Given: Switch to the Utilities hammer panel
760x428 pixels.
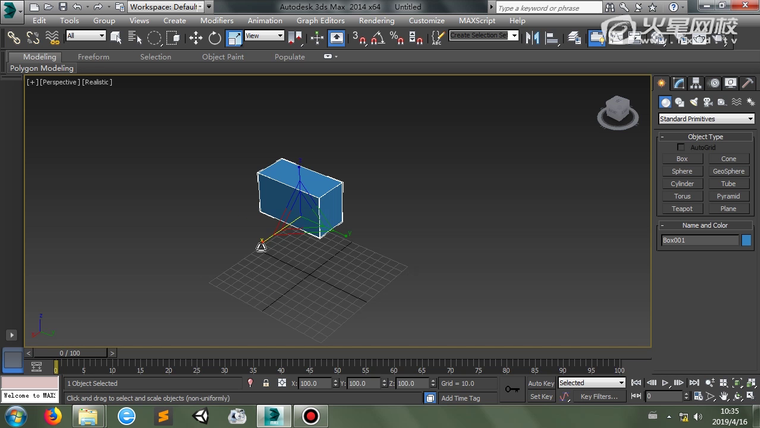Looking at the screenshot, I should pyautogui.click(x=747, y=84).
